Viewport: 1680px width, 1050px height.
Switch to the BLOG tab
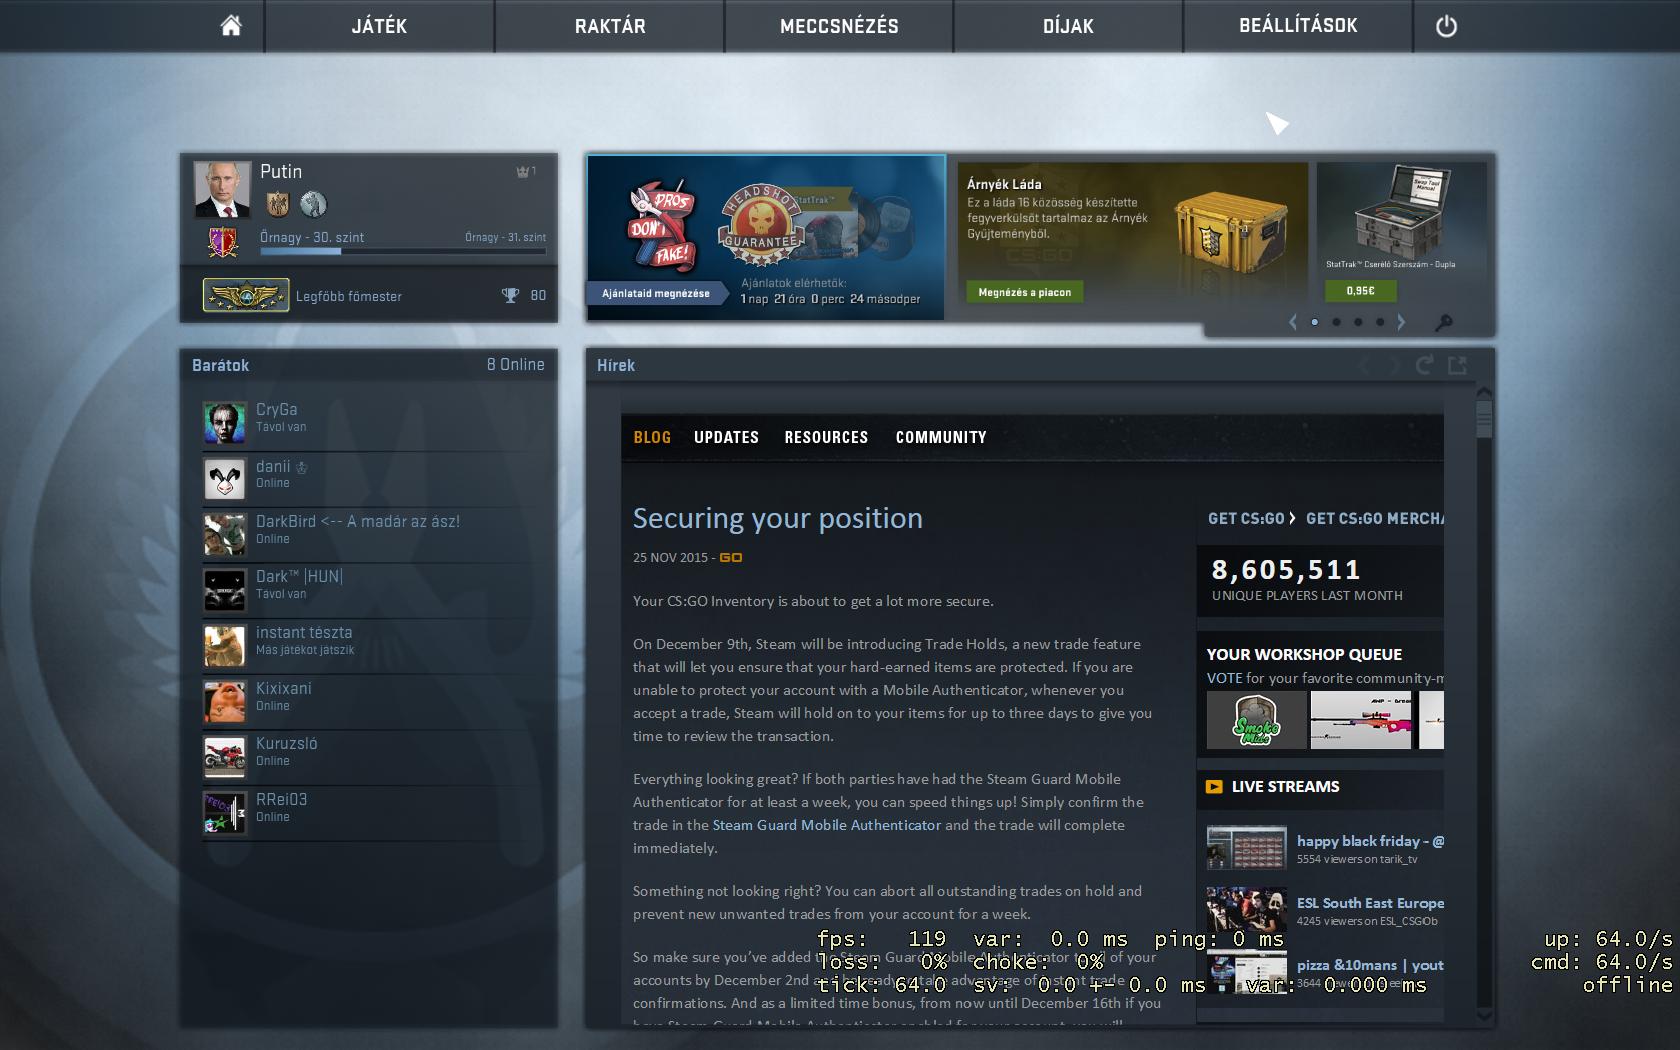click(652, 437)
